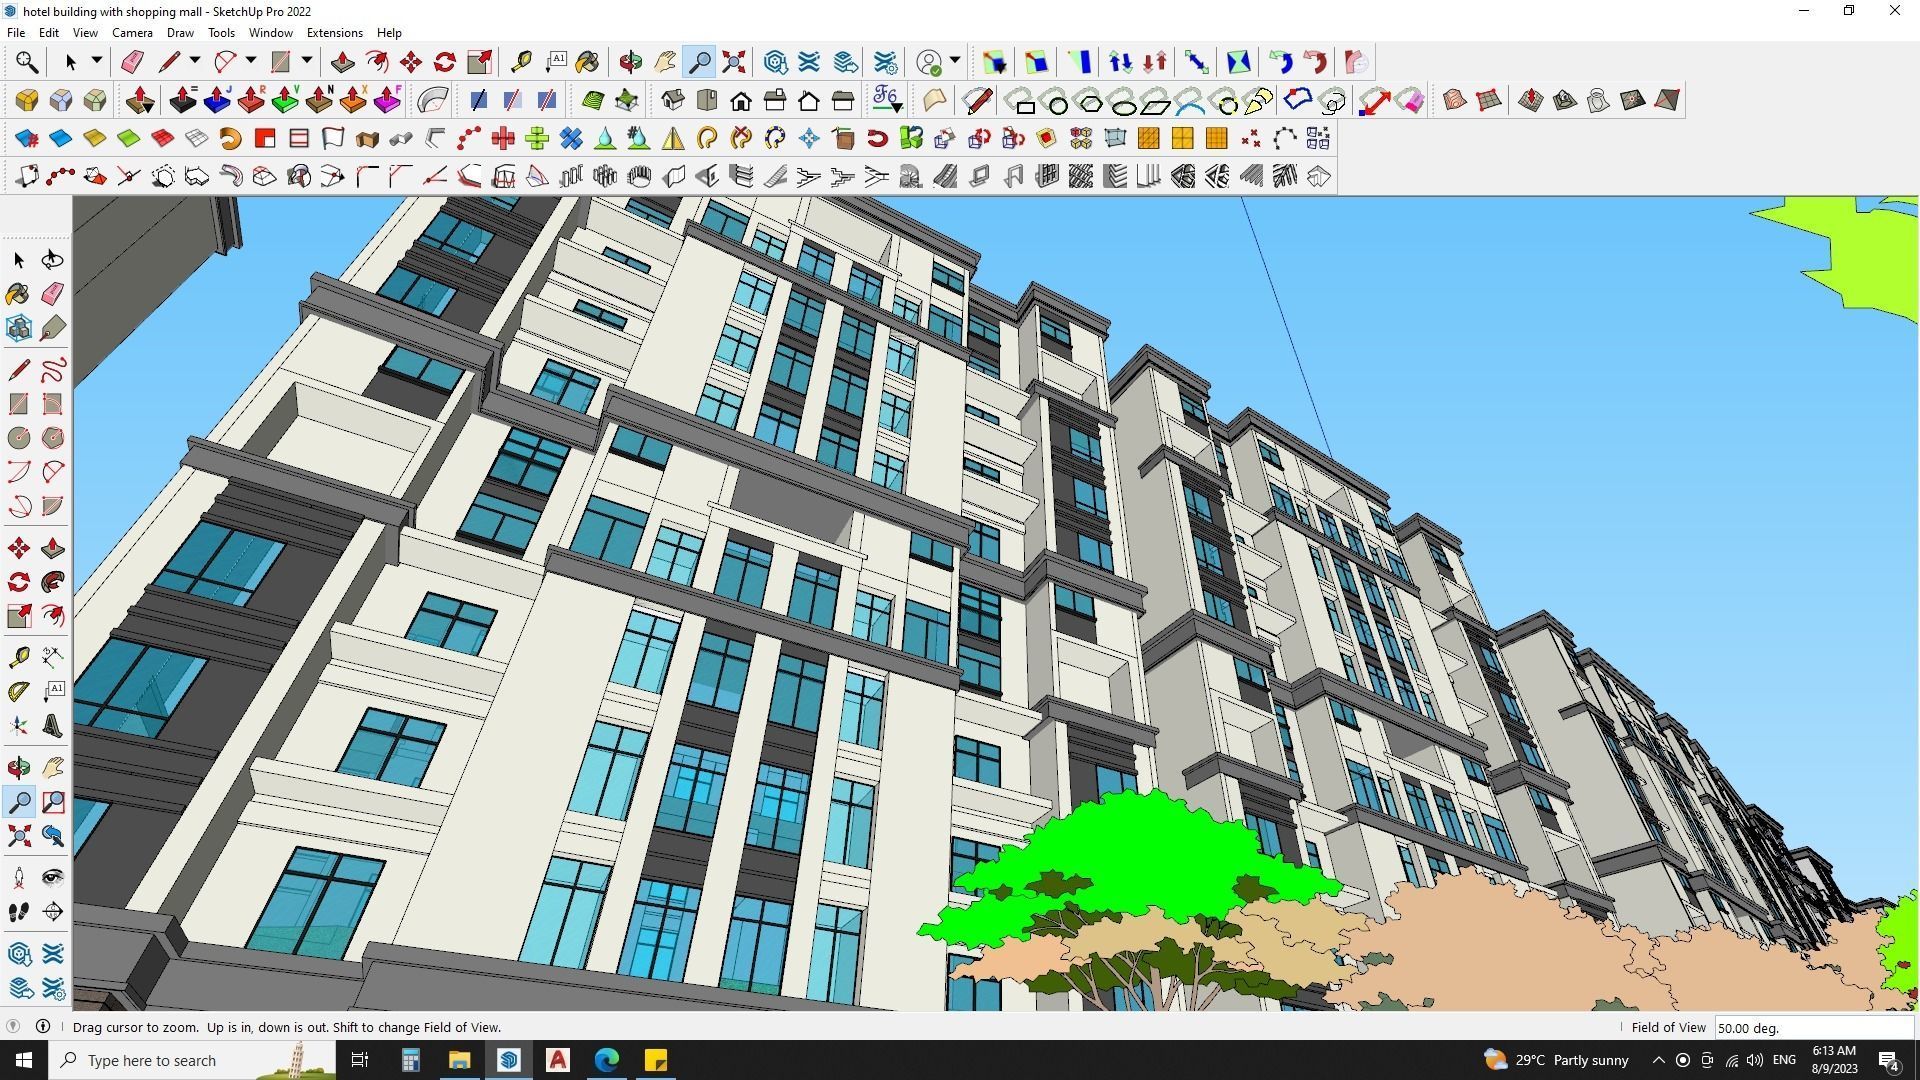Image resolution: width=1920 pixels, height=1080 pixels.
Task: Click the red plus icon in third toolbar row
Action: tap(503, 138)
